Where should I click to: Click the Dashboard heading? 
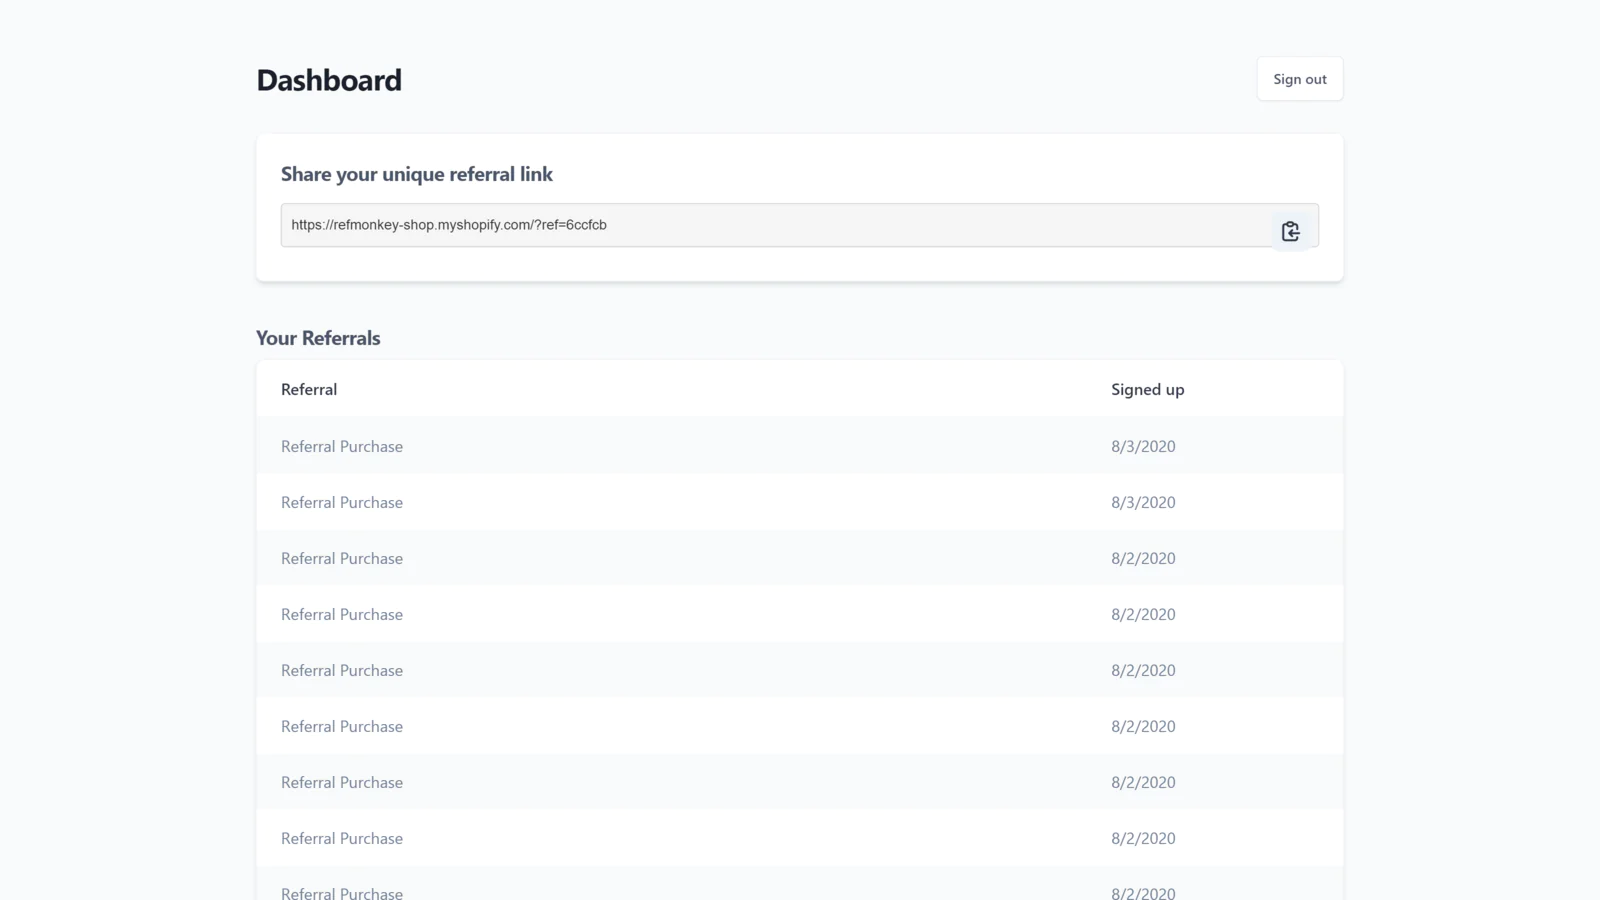click(x=329, y=80)
